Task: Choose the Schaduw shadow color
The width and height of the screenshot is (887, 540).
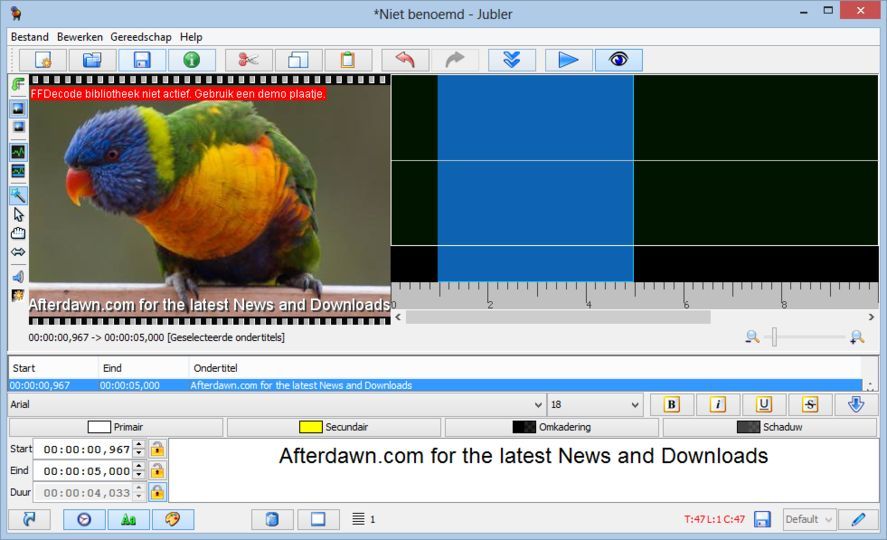Action: pyautogui.click(x=769, y=427)
